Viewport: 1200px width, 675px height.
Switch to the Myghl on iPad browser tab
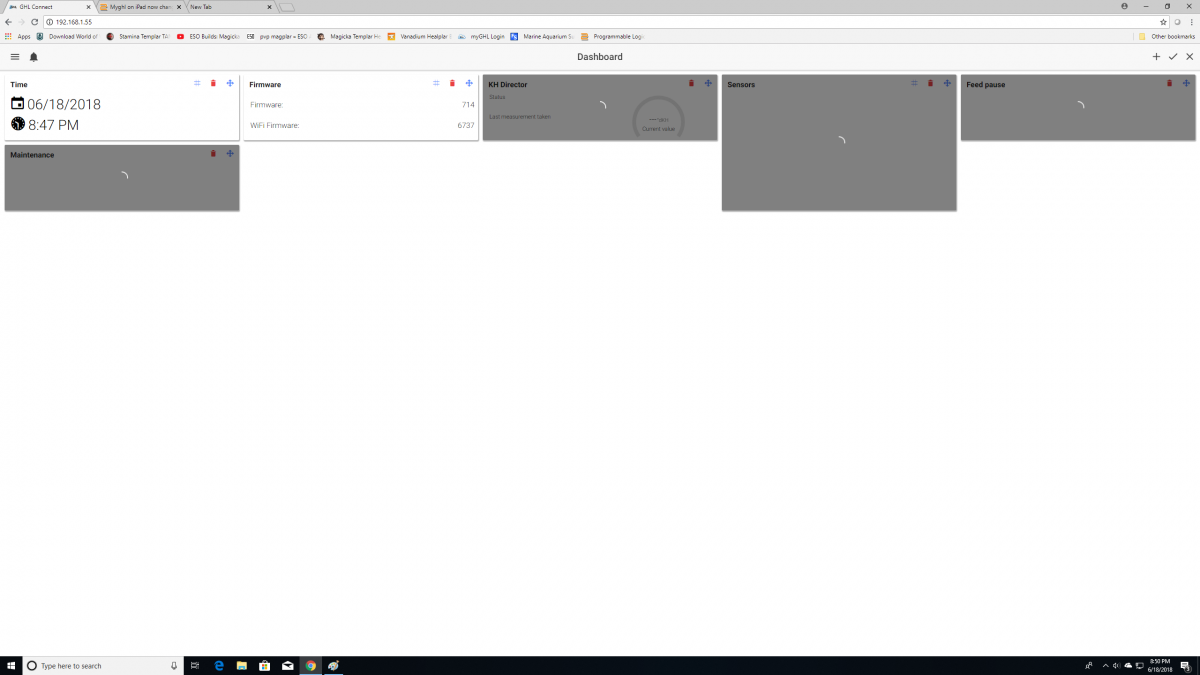point(140,6)
